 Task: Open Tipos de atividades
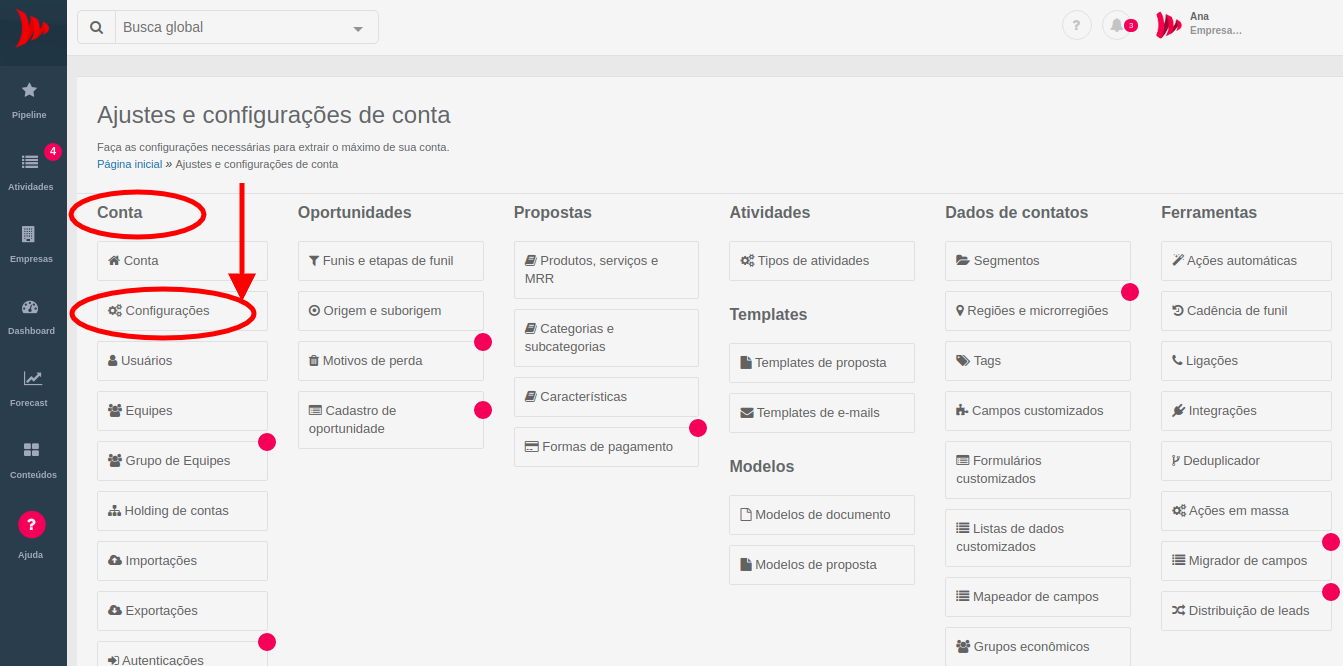pos(822,261)
